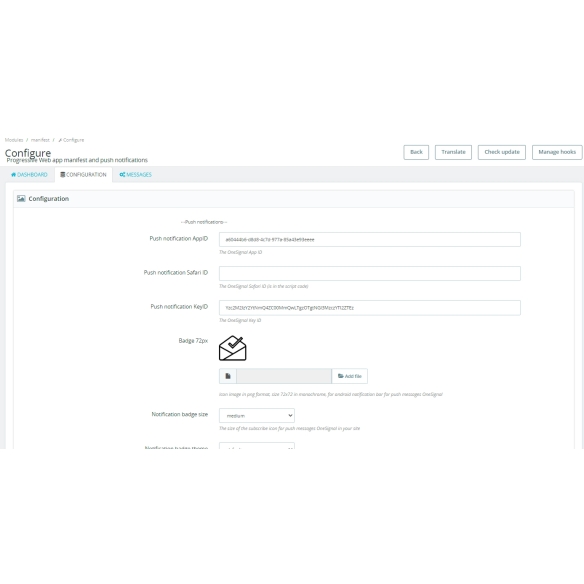The image size is (584, 584).
Task: Click the Back button
Action: [x=416, y=152]
